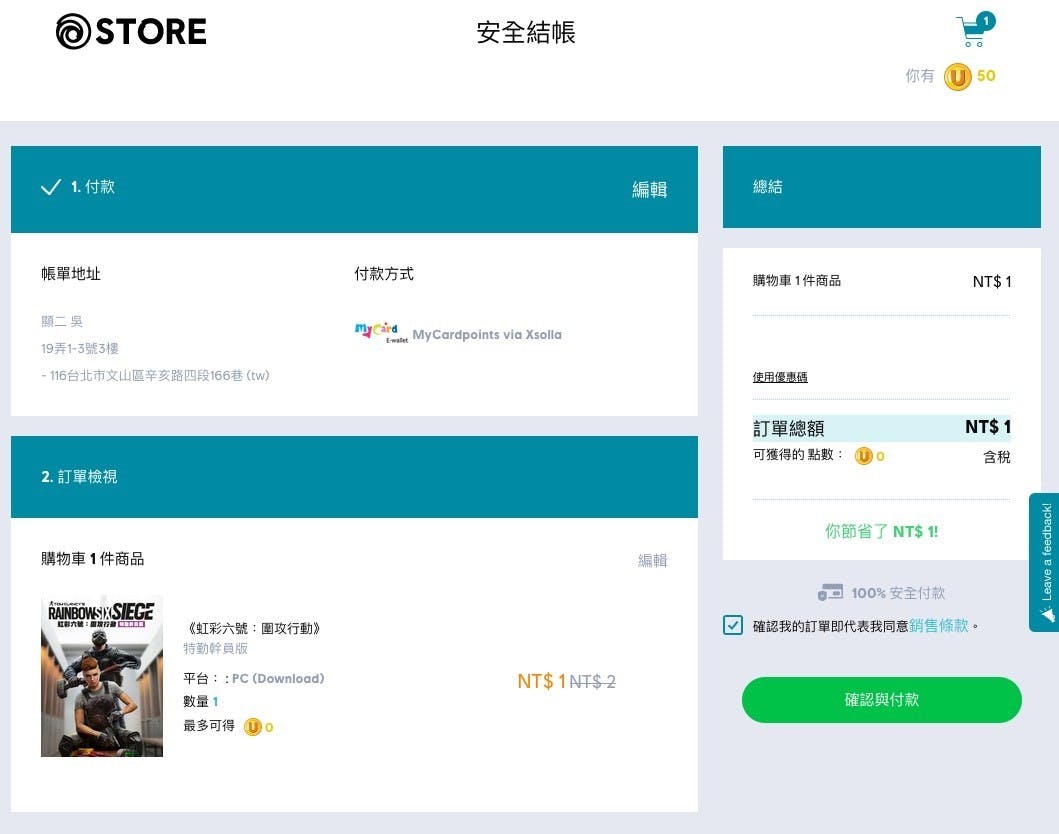Viewport: 1059px width, 834px height.
Task: Click the 含稅 tax-included label
Action: [997, 457]
